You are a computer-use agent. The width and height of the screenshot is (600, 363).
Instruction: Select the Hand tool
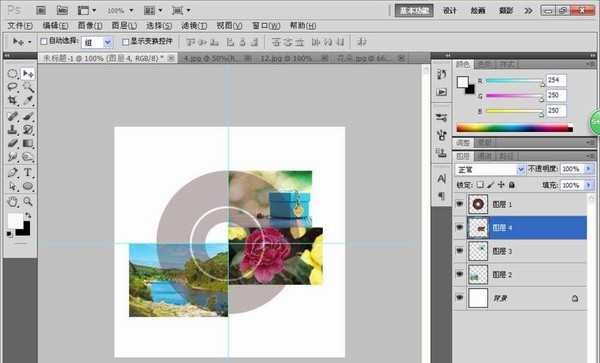[13, 202]
